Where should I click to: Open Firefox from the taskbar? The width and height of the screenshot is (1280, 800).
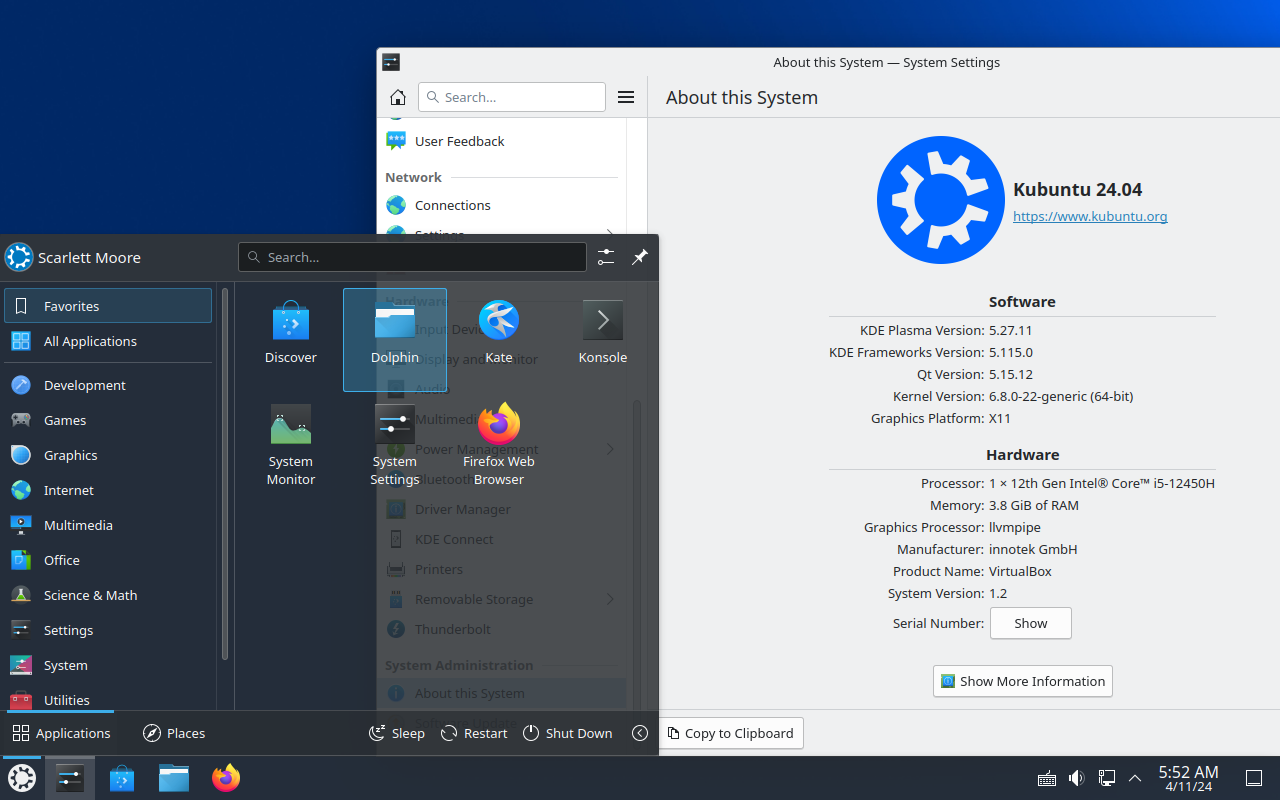click(x=226, y=777)
